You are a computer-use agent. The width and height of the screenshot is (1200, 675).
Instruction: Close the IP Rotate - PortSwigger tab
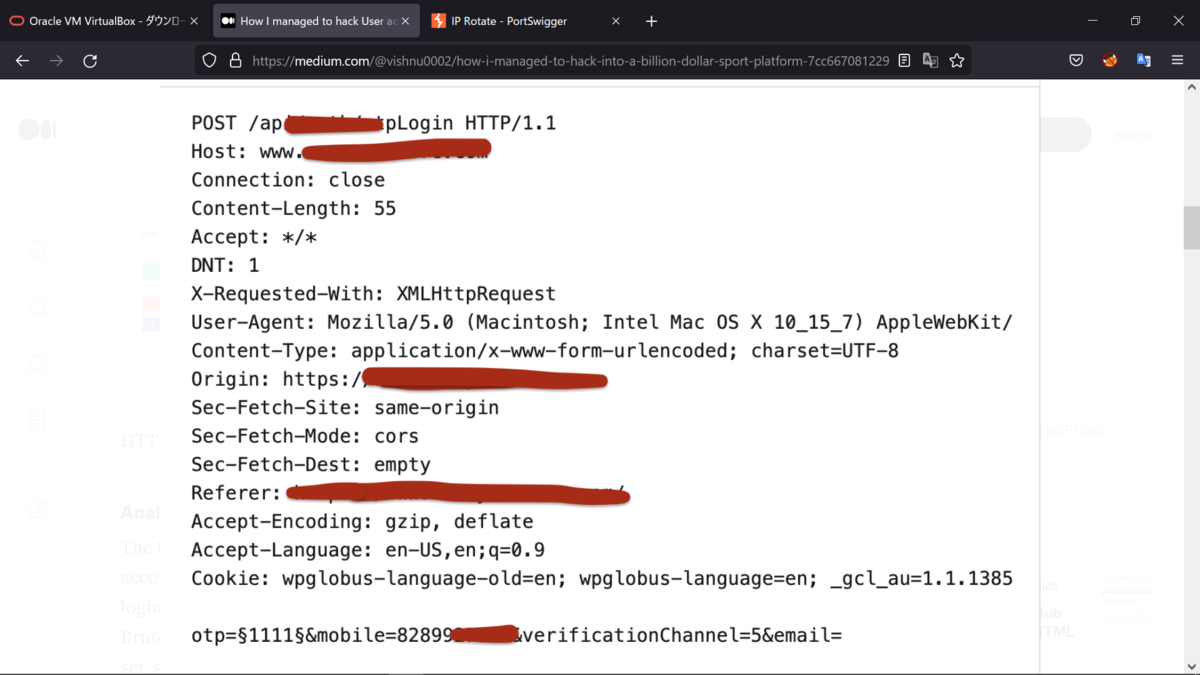pos(616,20)
